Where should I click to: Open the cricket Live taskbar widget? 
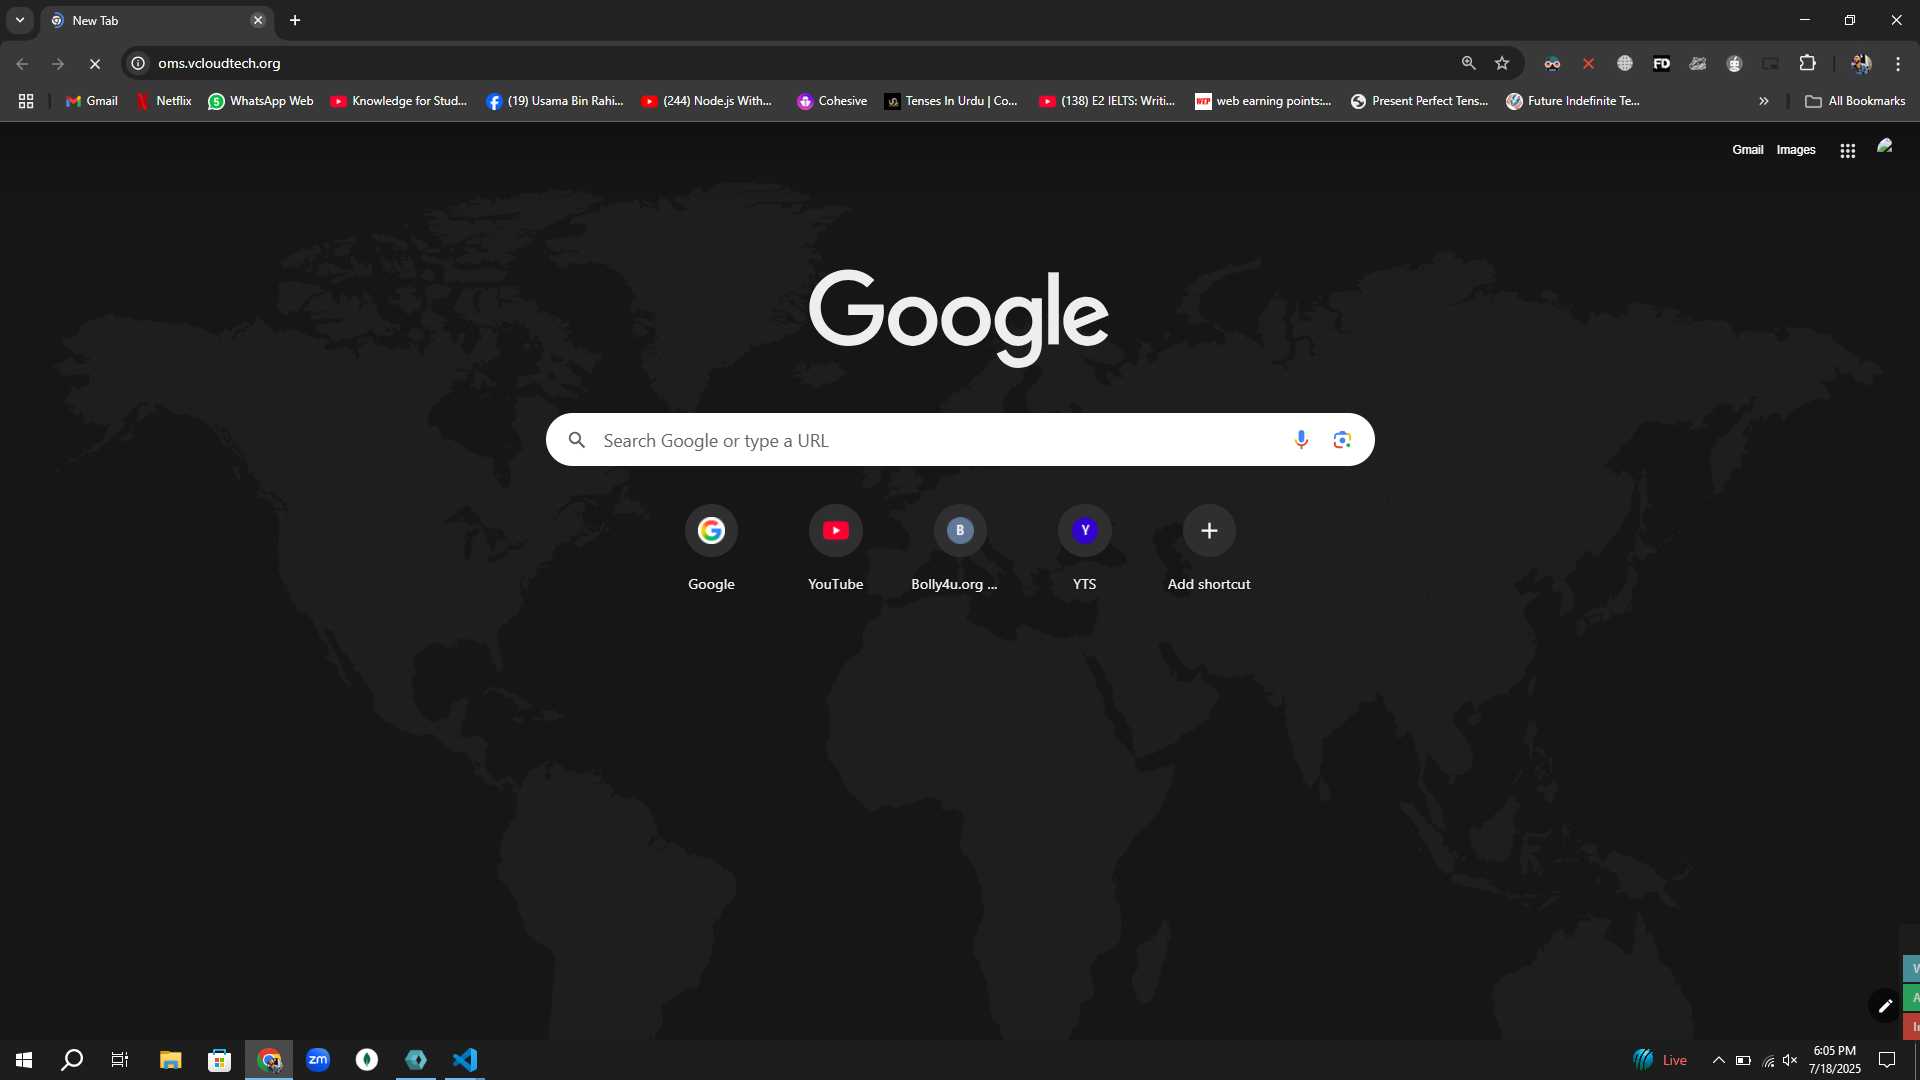point(1660,1060)
